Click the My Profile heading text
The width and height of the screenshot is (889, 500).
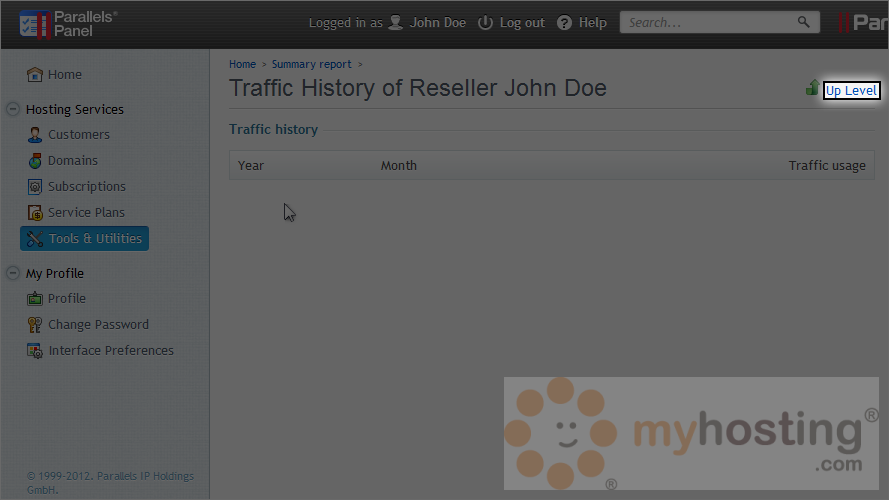point(55,273)
